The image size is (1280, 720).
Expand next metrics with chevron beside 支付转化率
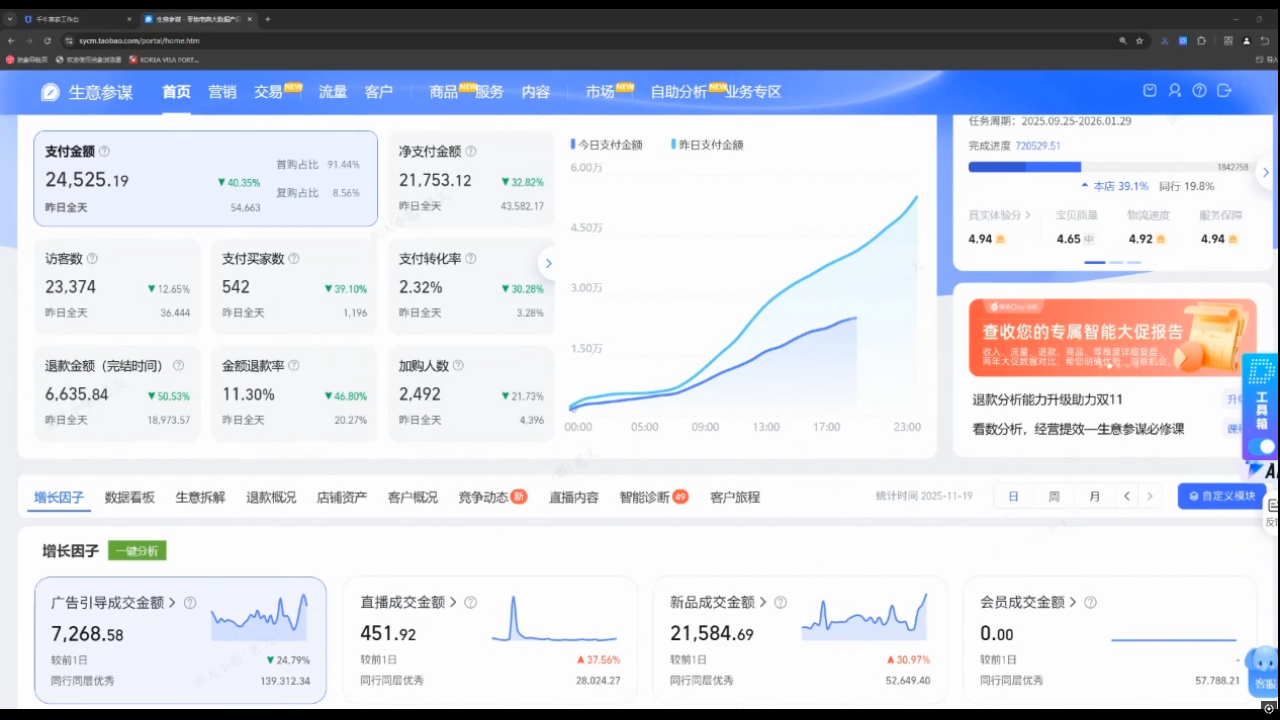pyautogui.click(x=548, y=263)
